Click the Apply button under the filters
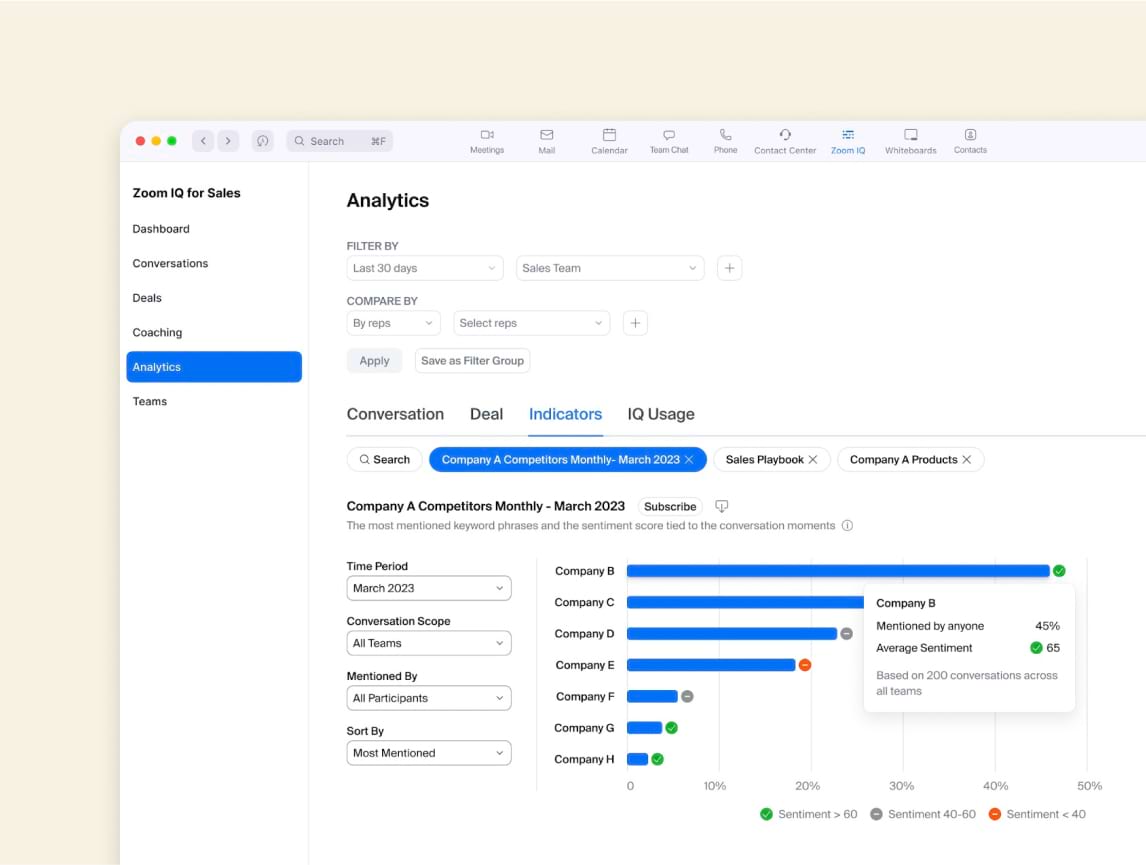Viewport: 1146px width, 865px height. pyautogui.click(x=374, y=360)
